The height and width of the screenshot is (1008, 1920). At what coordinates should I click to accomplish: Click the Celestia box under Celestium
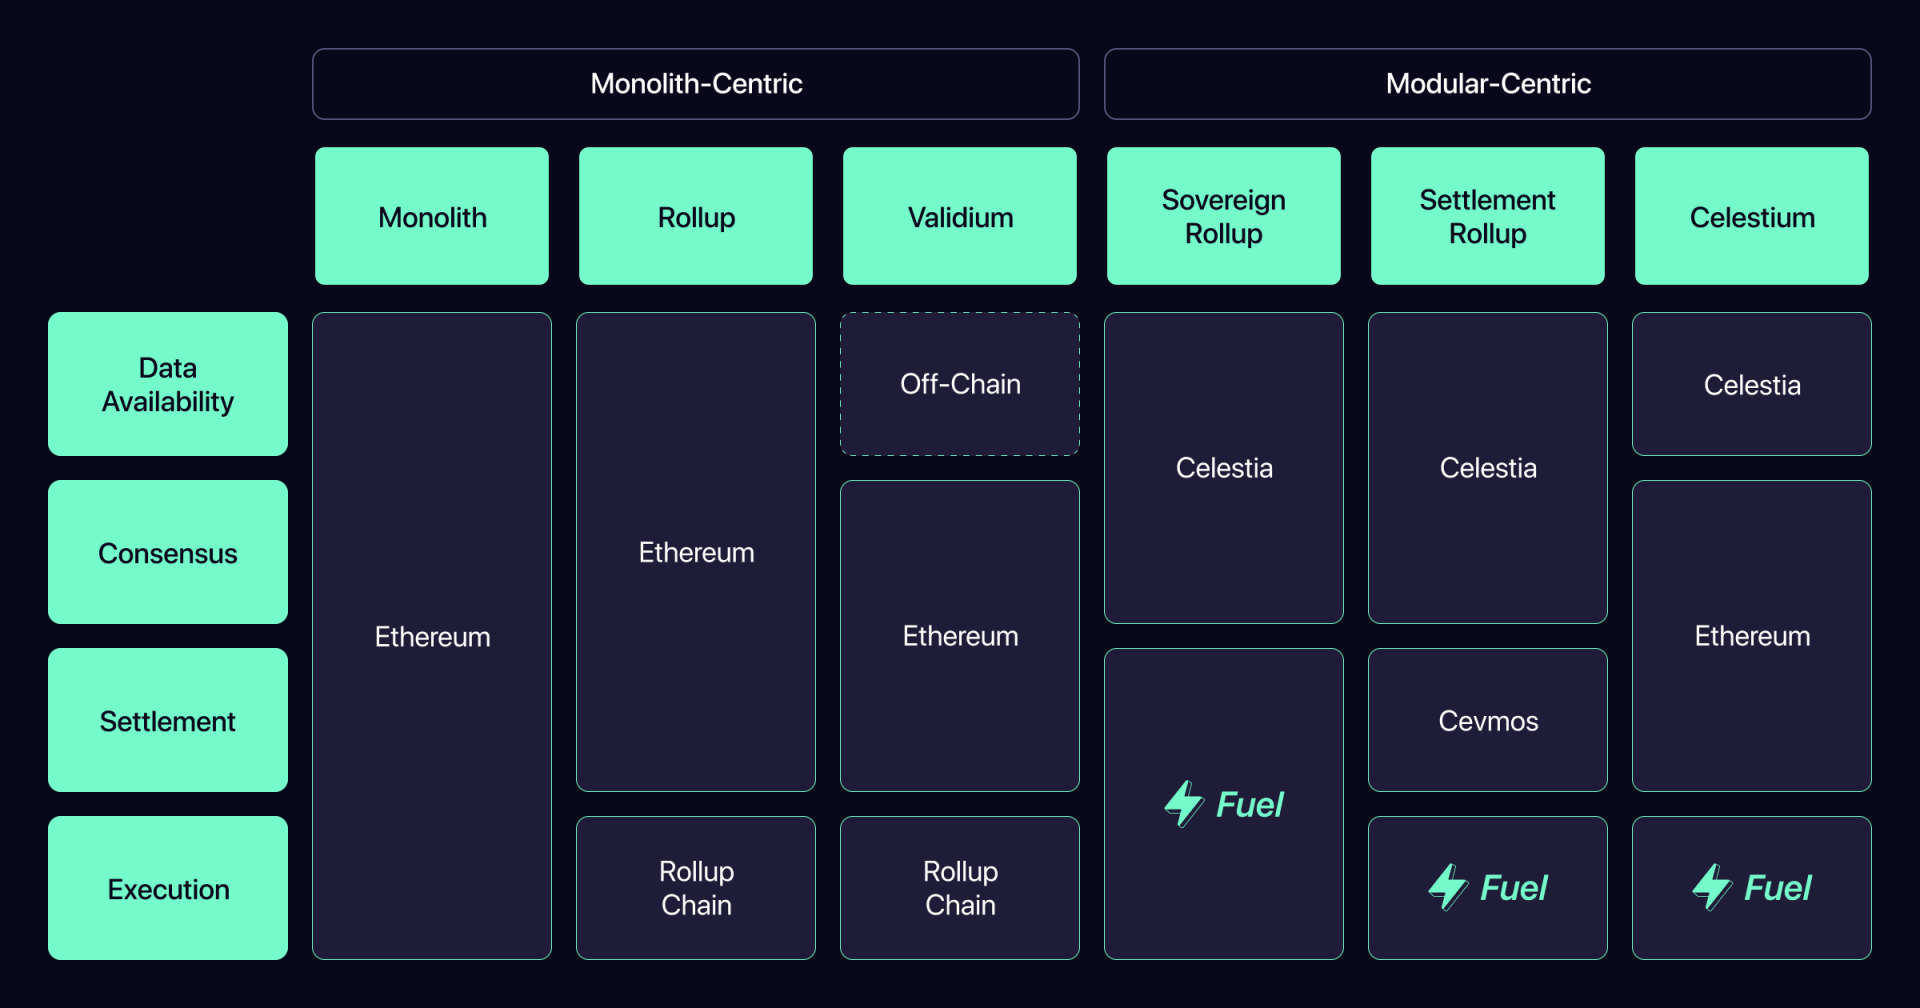click(x=1752, y=384)
